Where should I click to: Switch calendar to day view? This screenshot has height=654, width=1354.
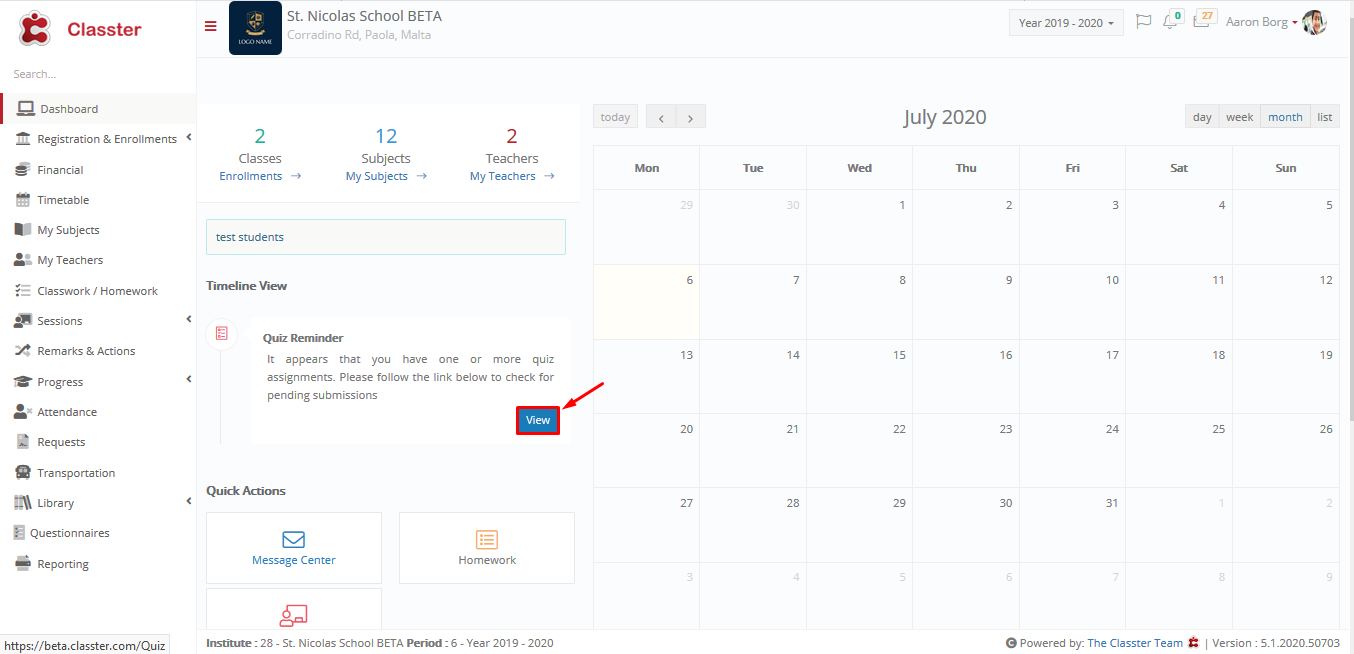1202,117
